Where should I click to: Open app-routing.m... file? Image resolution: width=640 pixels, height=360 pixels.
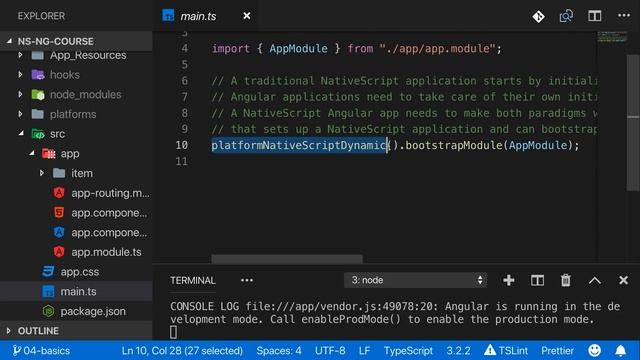pyautogui.click(x=110, y=193)
